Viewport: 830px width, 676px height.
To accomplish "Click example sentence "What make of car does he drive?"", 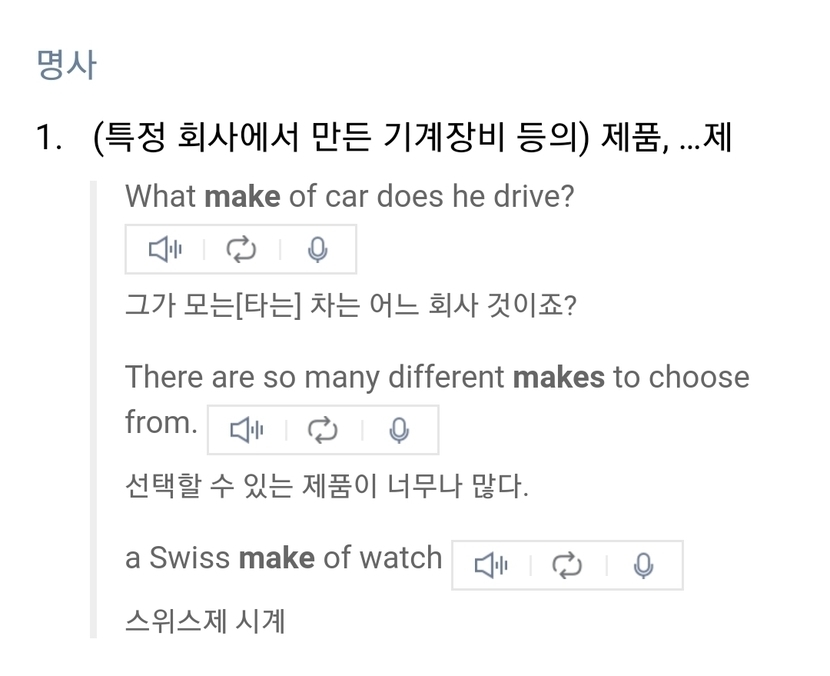I will coord(349,196).
